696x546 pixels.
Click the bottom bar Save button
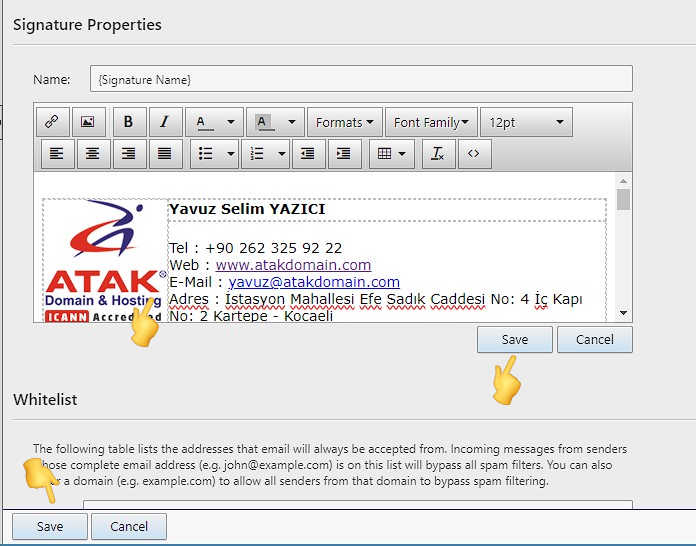pos(50,526)
